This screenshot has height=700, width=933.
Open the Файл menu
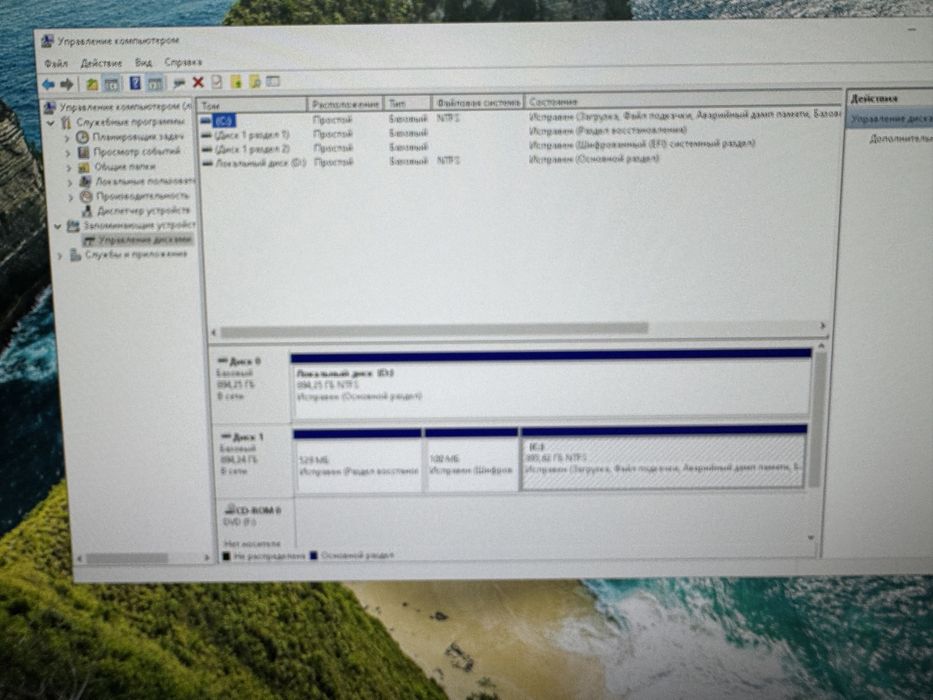tap(56, 63)
